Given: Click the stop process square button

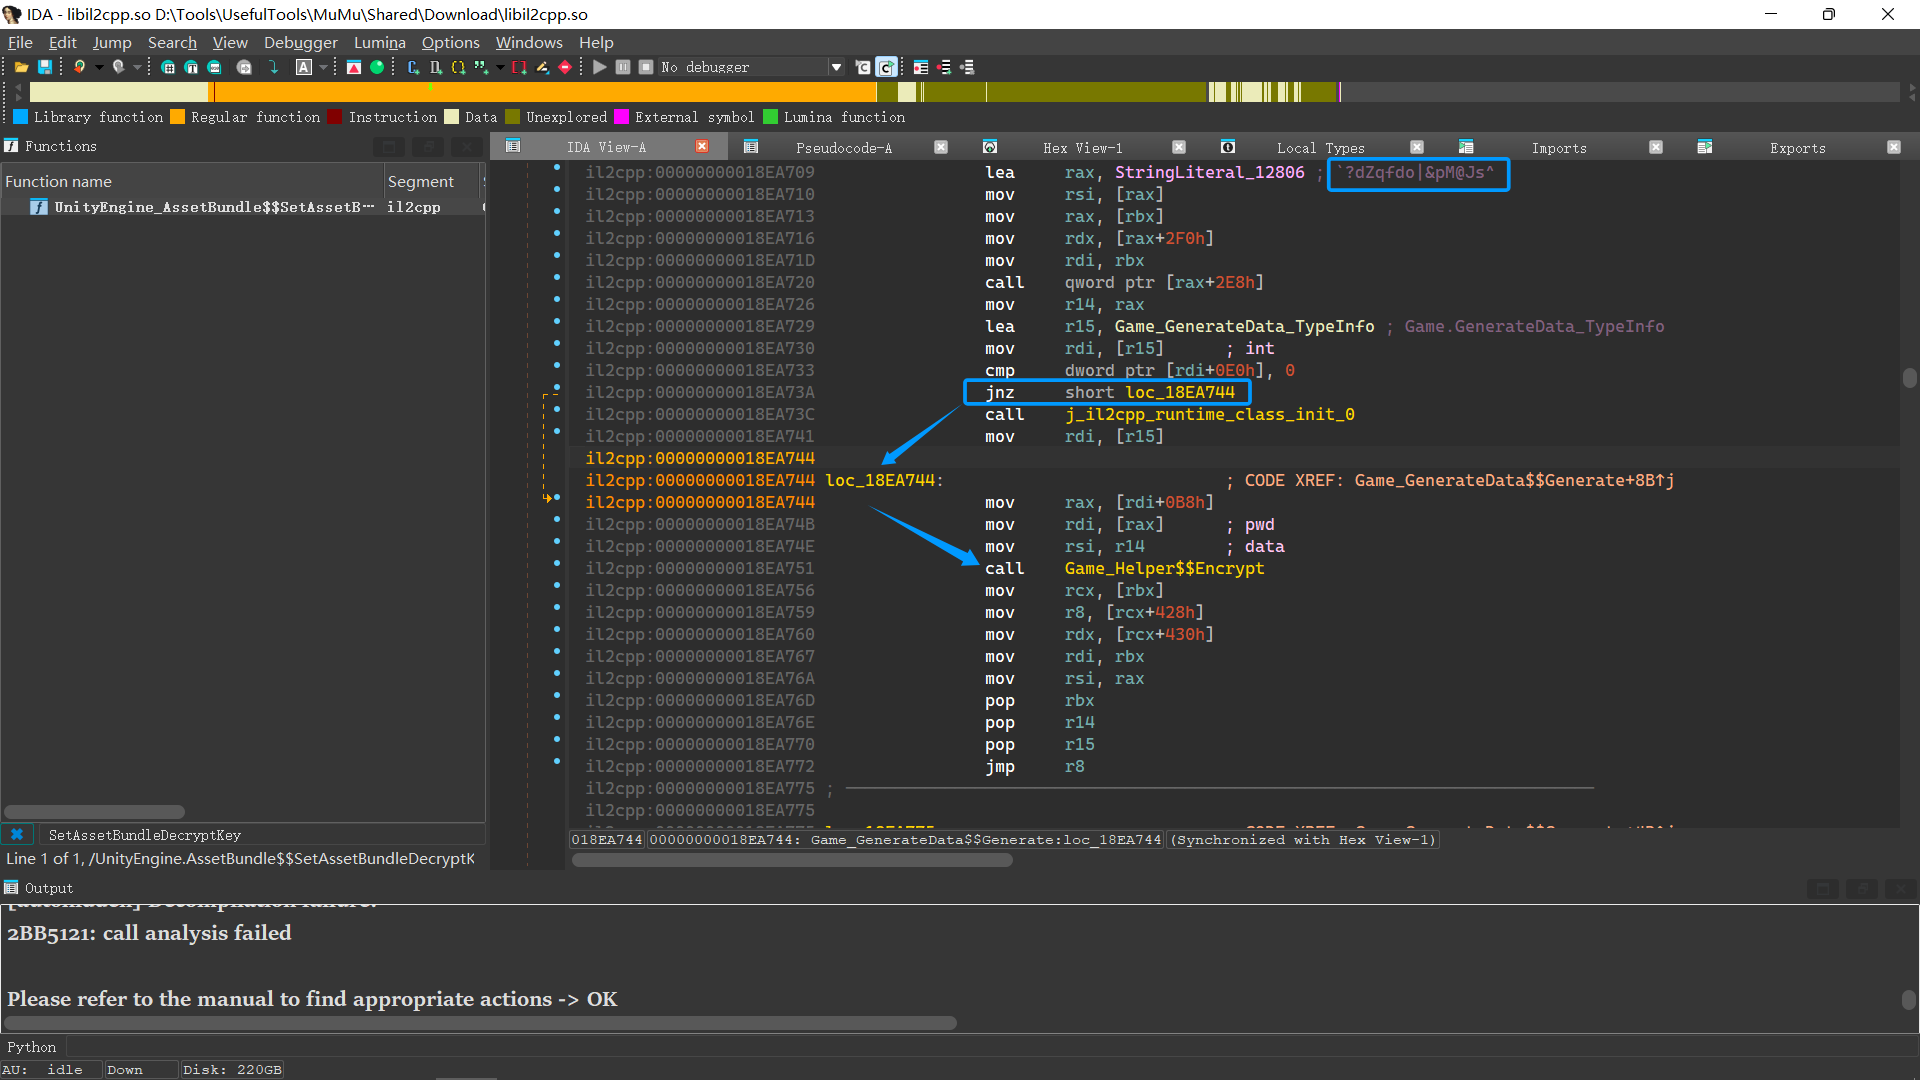Looking at the screenshot, I should coord(646,67).
